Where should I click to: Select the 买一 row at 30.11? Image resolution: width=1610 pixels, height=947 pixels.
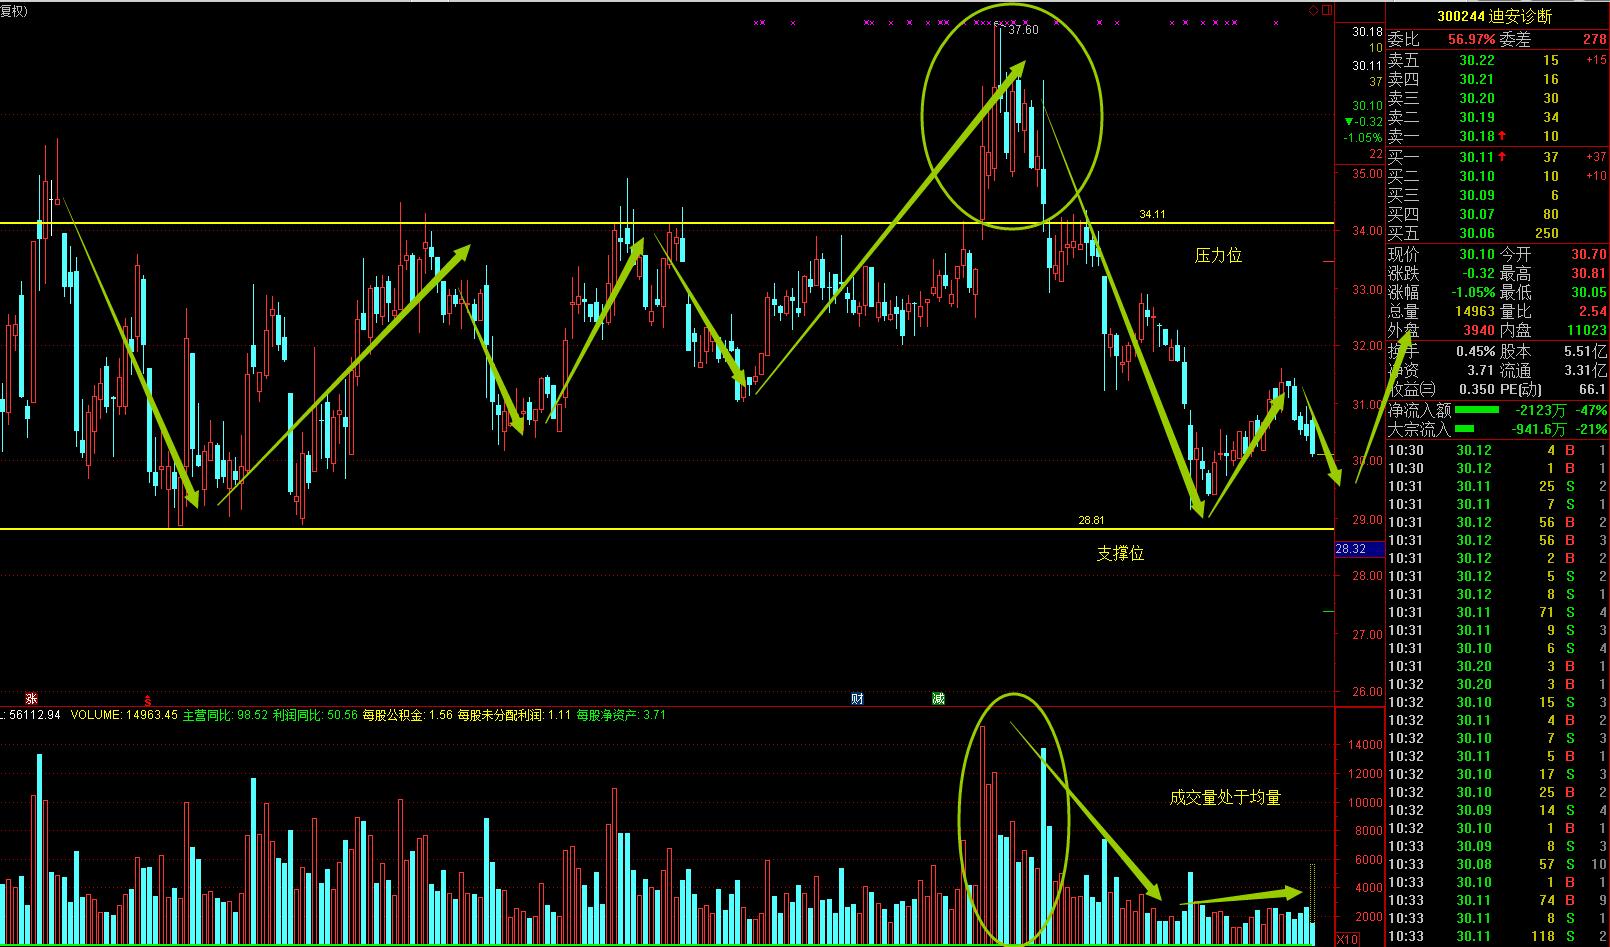pos(1497,157)
